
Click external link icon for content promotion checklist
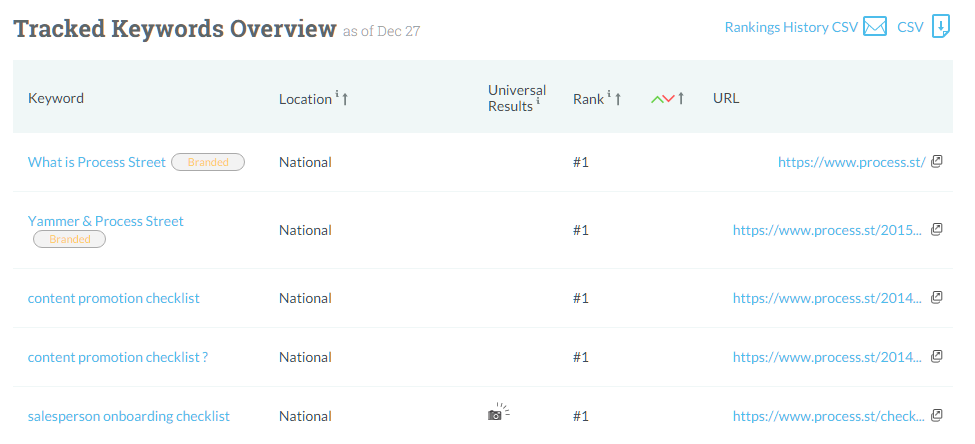(937, 297)
